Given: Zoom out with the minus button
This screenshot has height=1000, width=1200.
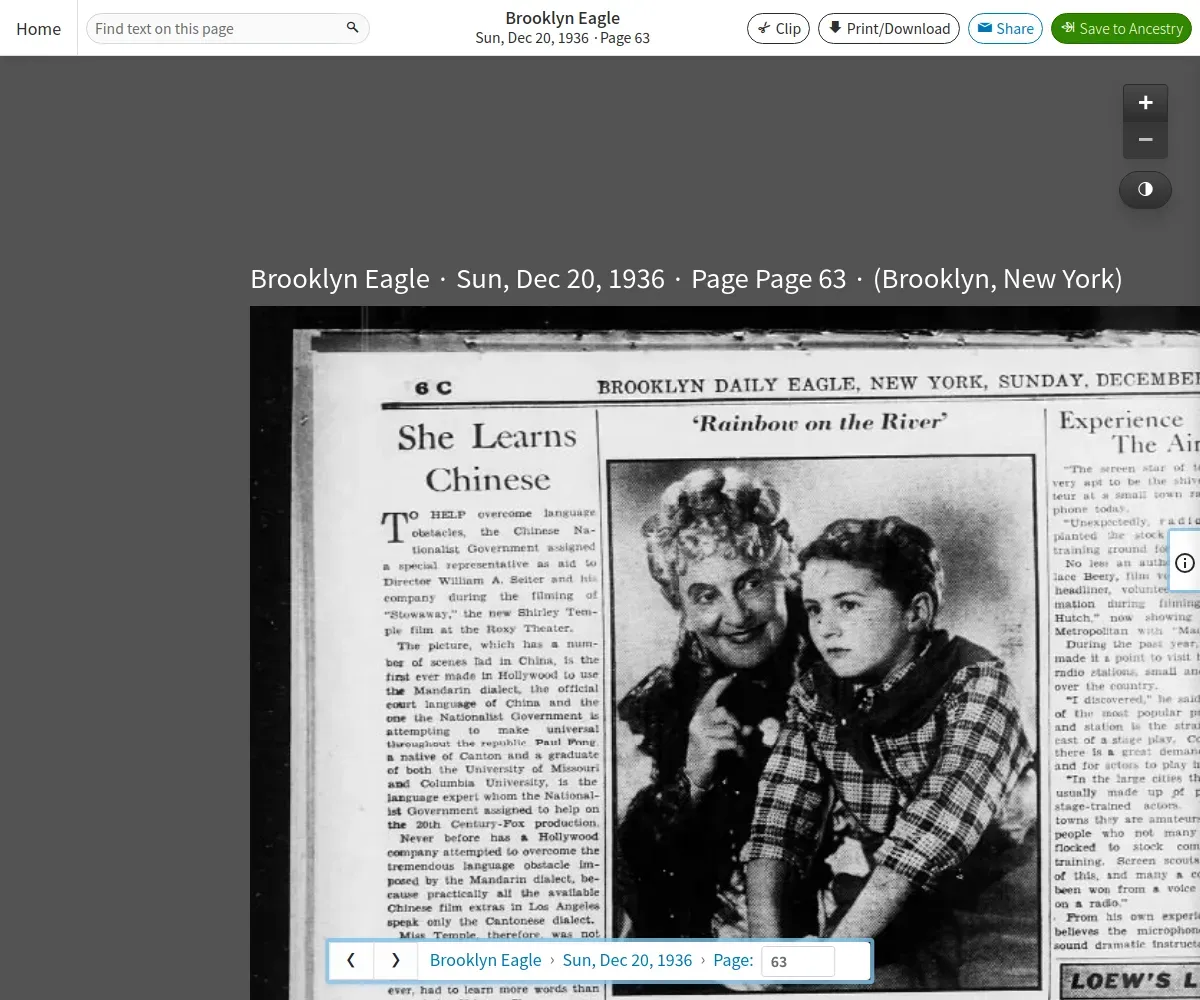Looking at the screenshot, I should [x=1145, y=140].
